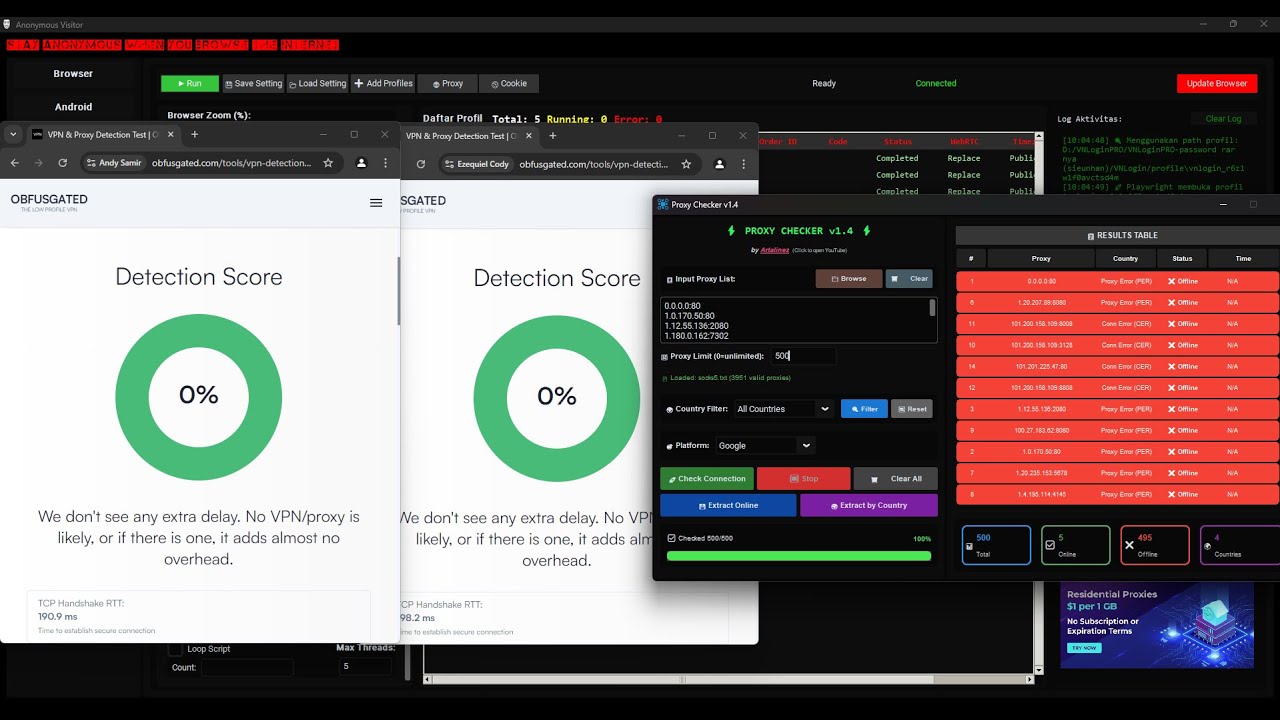This screenshot has height=720, width=1280.
Task: Expand the Country Filter dropdown
Action: click(x=783, y=409)
